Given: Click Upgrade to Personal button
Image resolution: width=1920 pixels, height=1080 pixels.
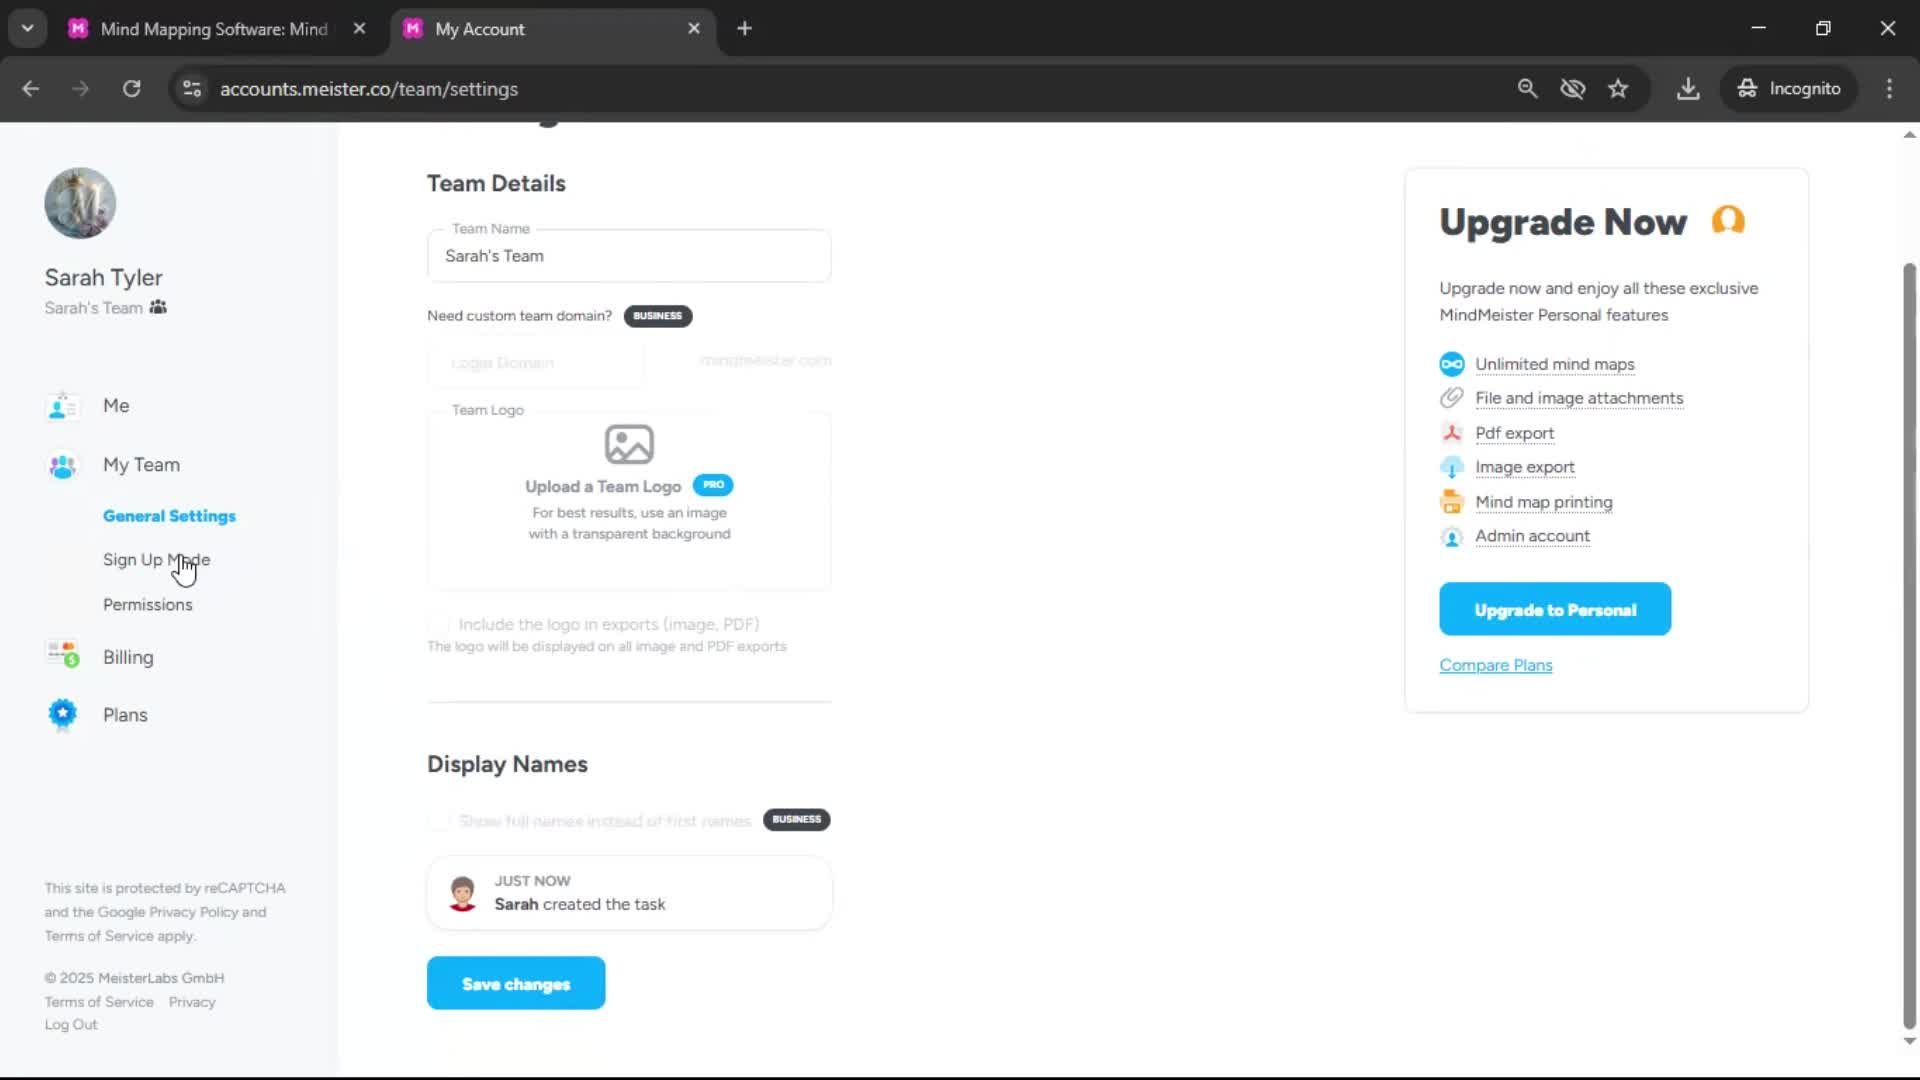Looking at the screenshot, I should tap(1555, 610).
